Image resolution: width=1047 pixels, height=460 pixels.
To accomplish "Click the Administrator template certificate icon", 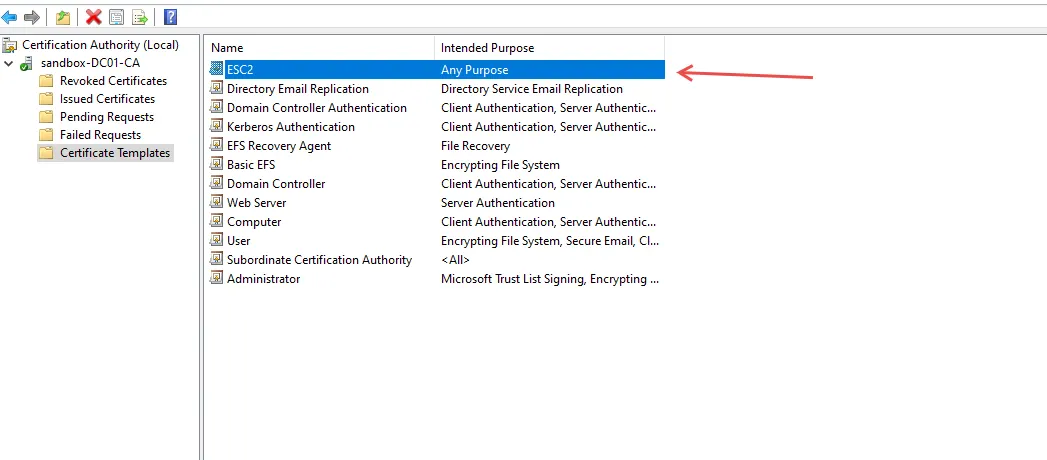I will pyautogui.click(x=217, y=279).
